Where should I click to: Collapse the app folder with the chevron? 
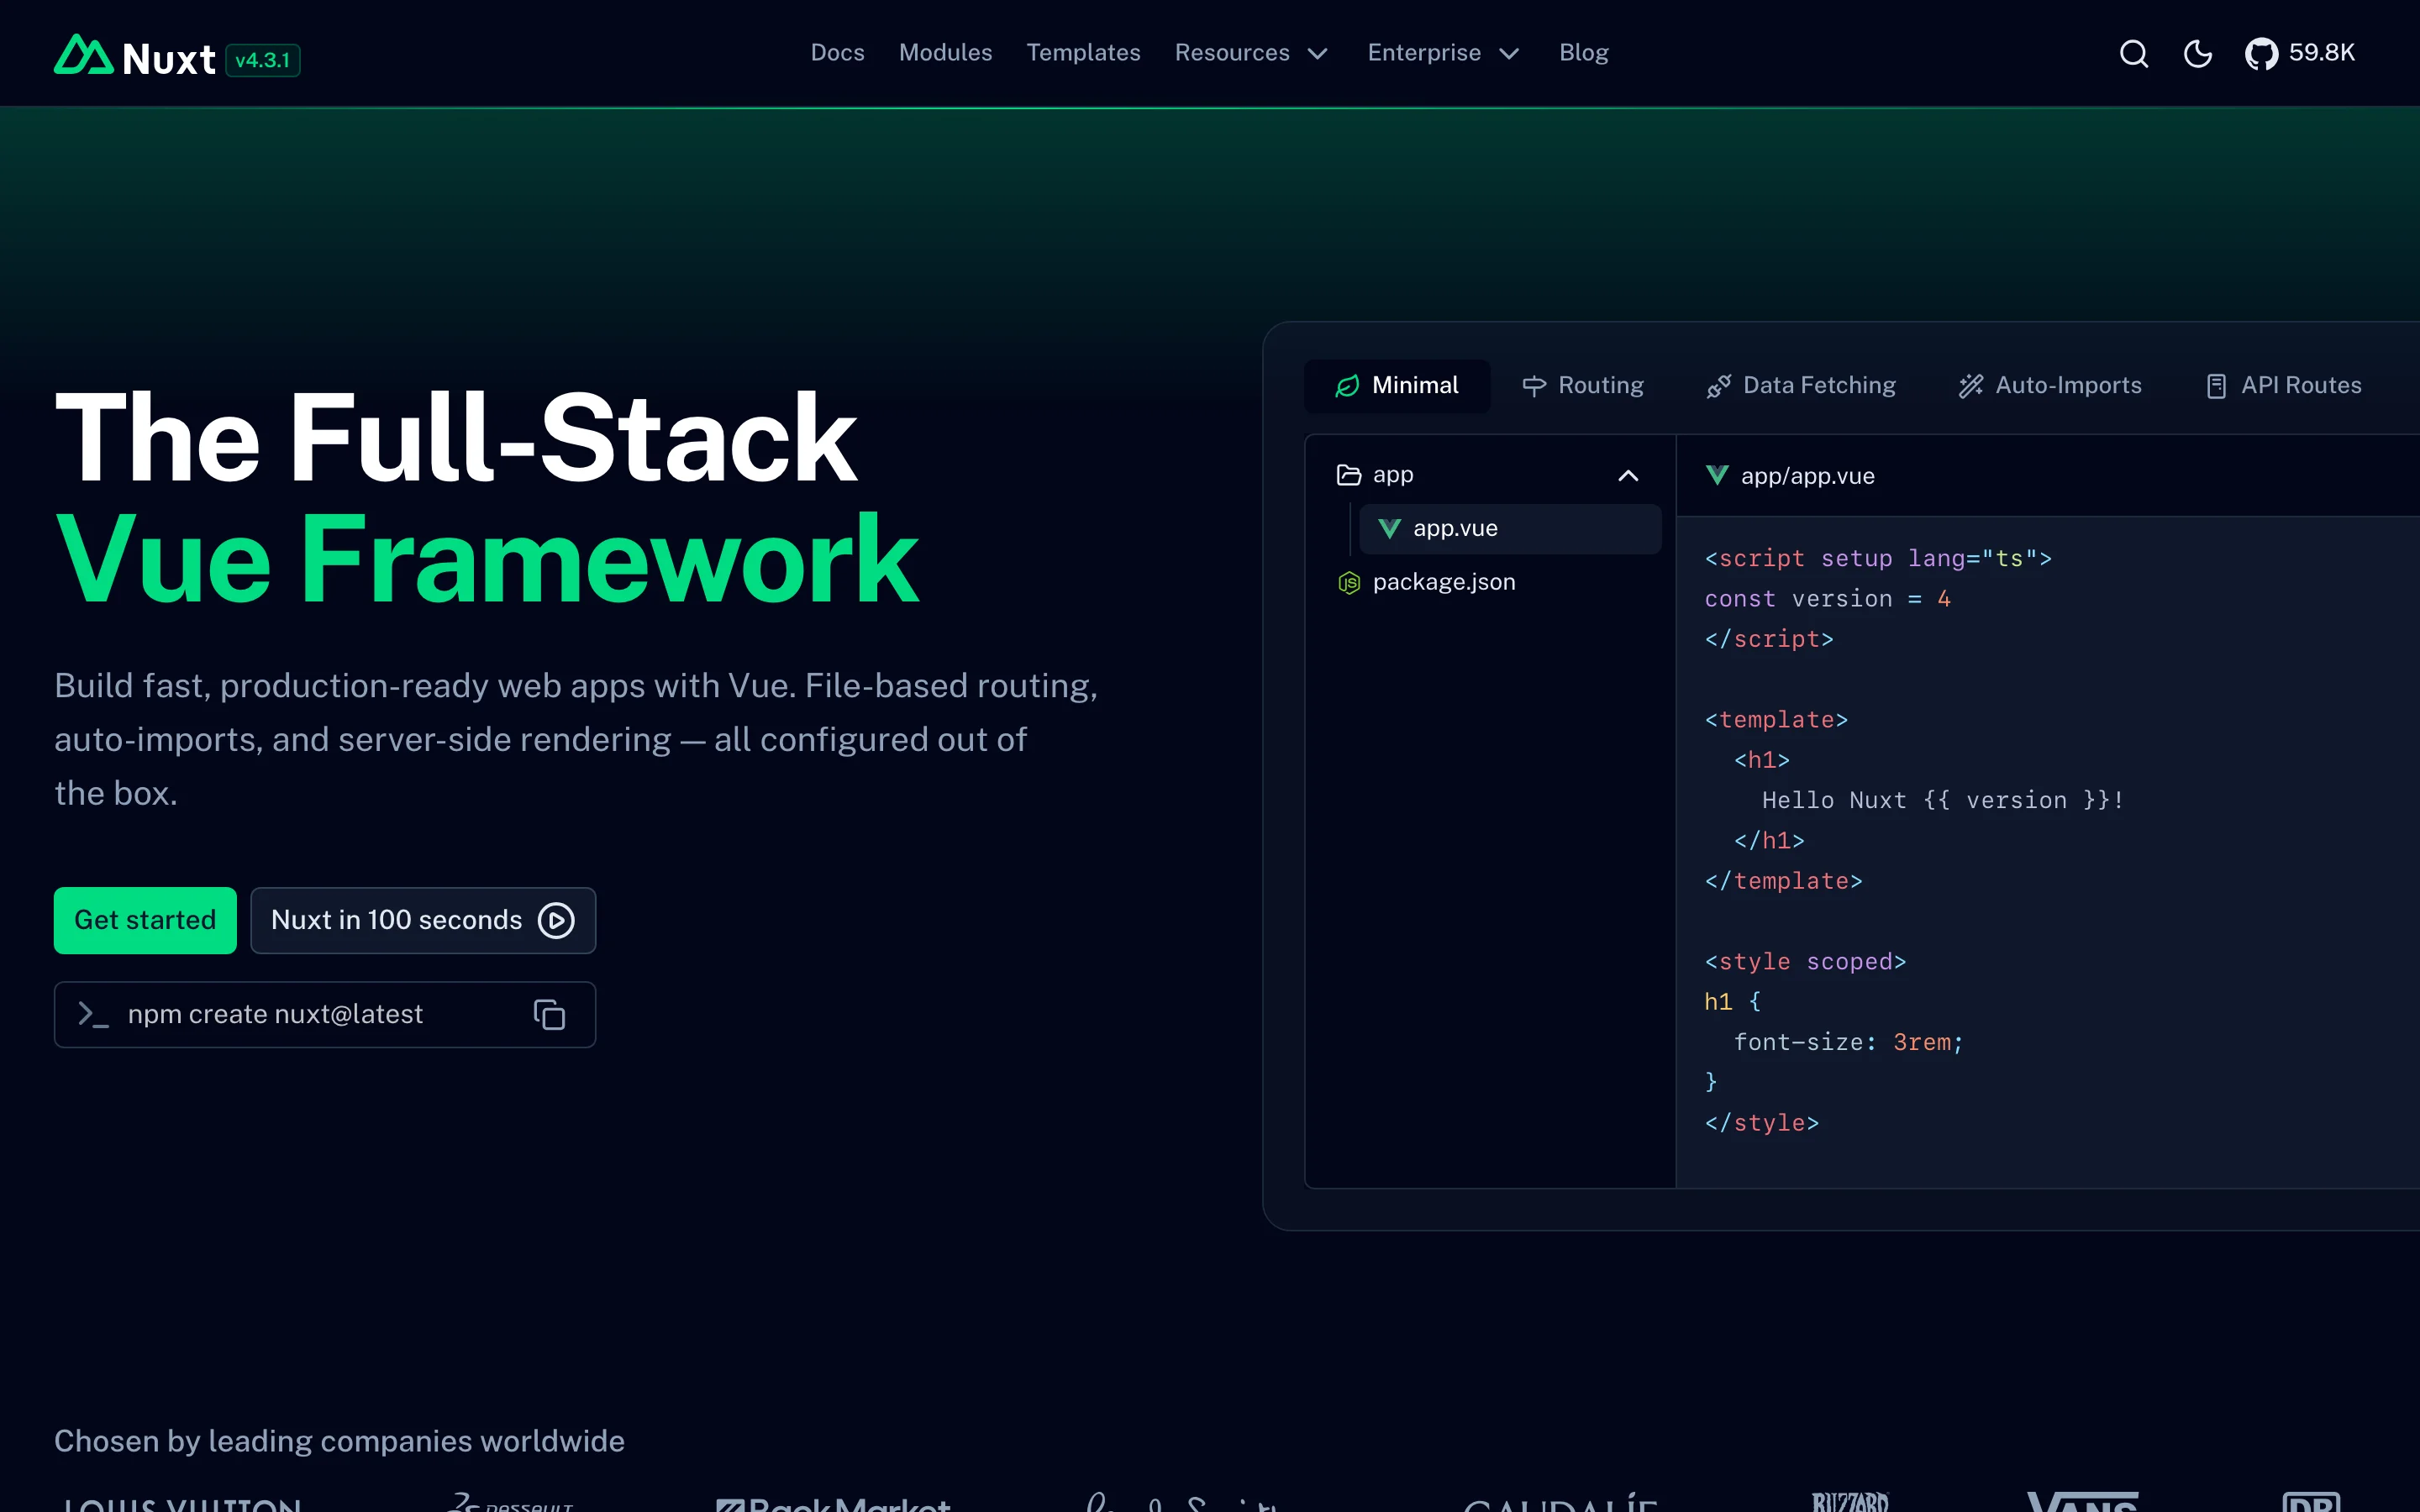point(1628,476)
